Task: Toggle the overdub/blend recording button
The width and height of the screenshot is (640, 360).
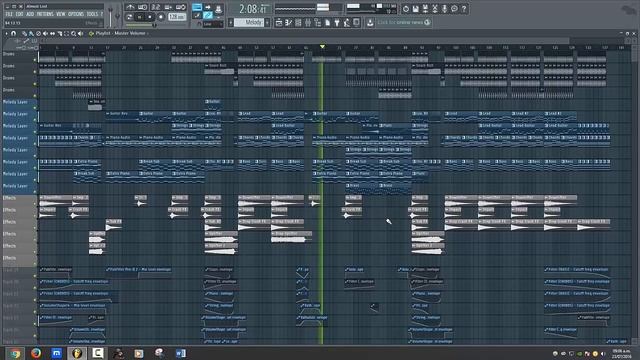Action: click(x=168, y=7)
